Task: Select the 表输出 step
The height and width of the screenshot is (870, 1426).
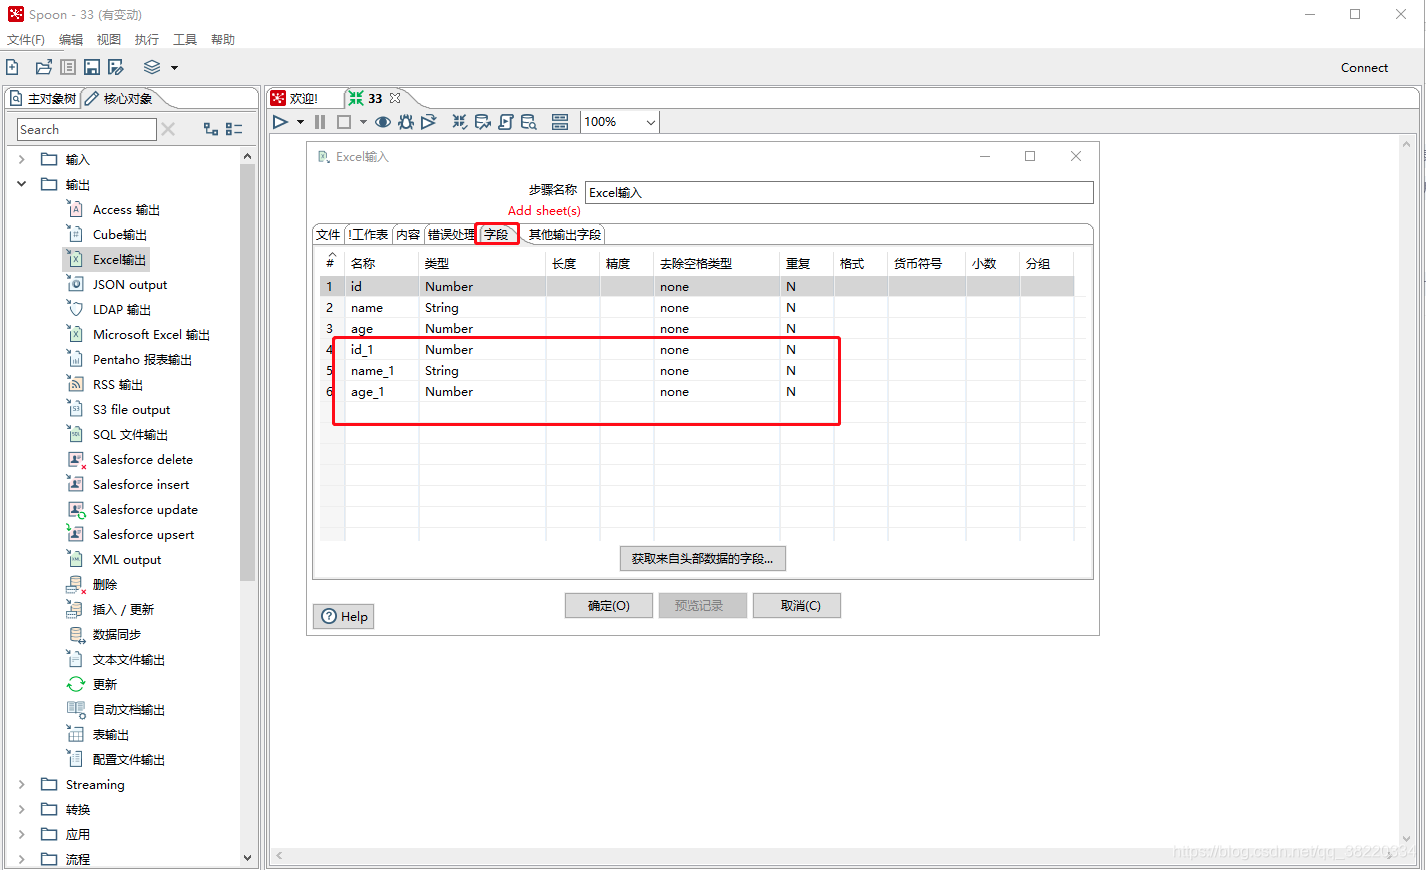Action: [x=110, y=734]
